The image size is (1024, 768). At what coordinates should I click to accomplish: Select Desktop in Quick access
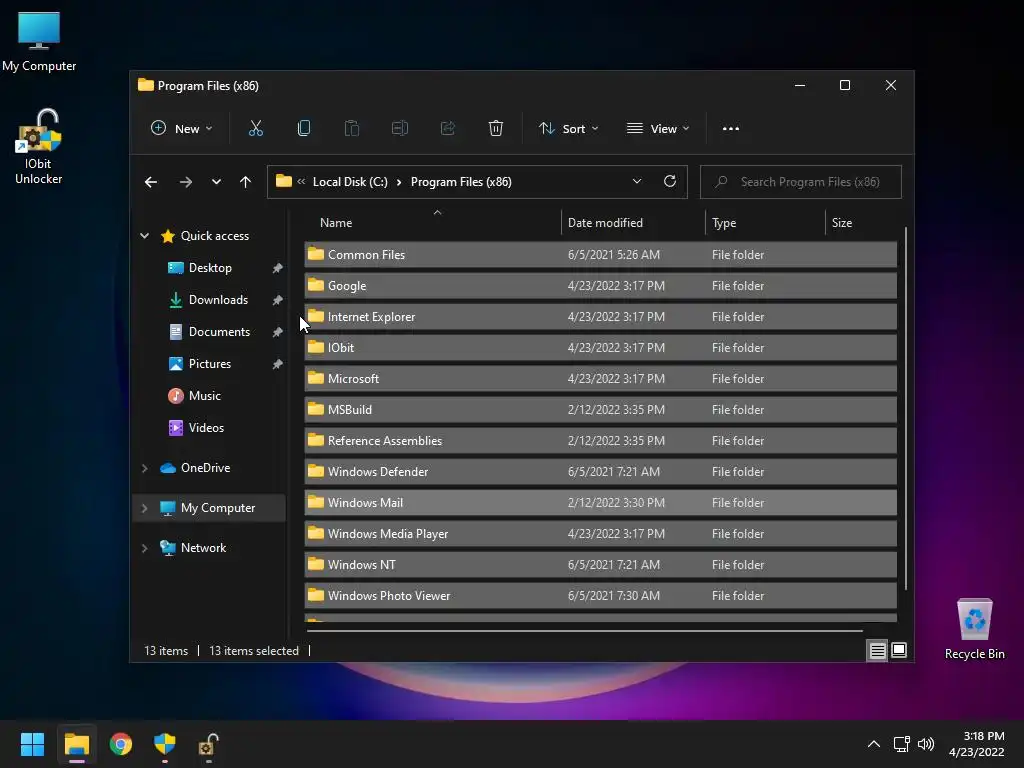click(210, 268)
